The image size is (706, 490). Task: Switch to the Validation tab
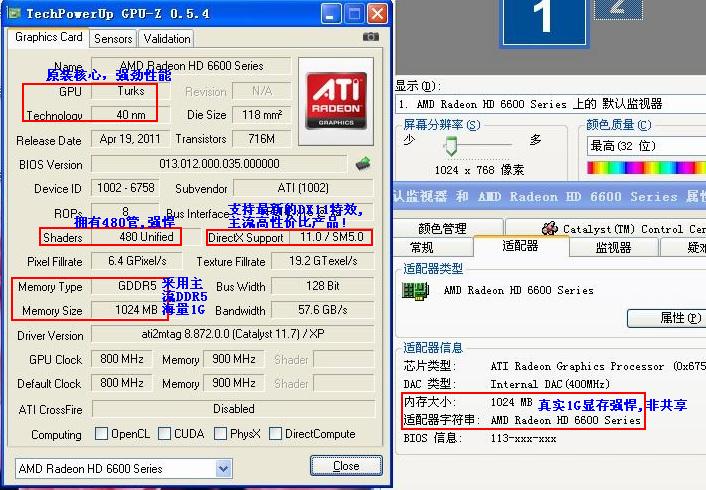[x=167, y=39]
